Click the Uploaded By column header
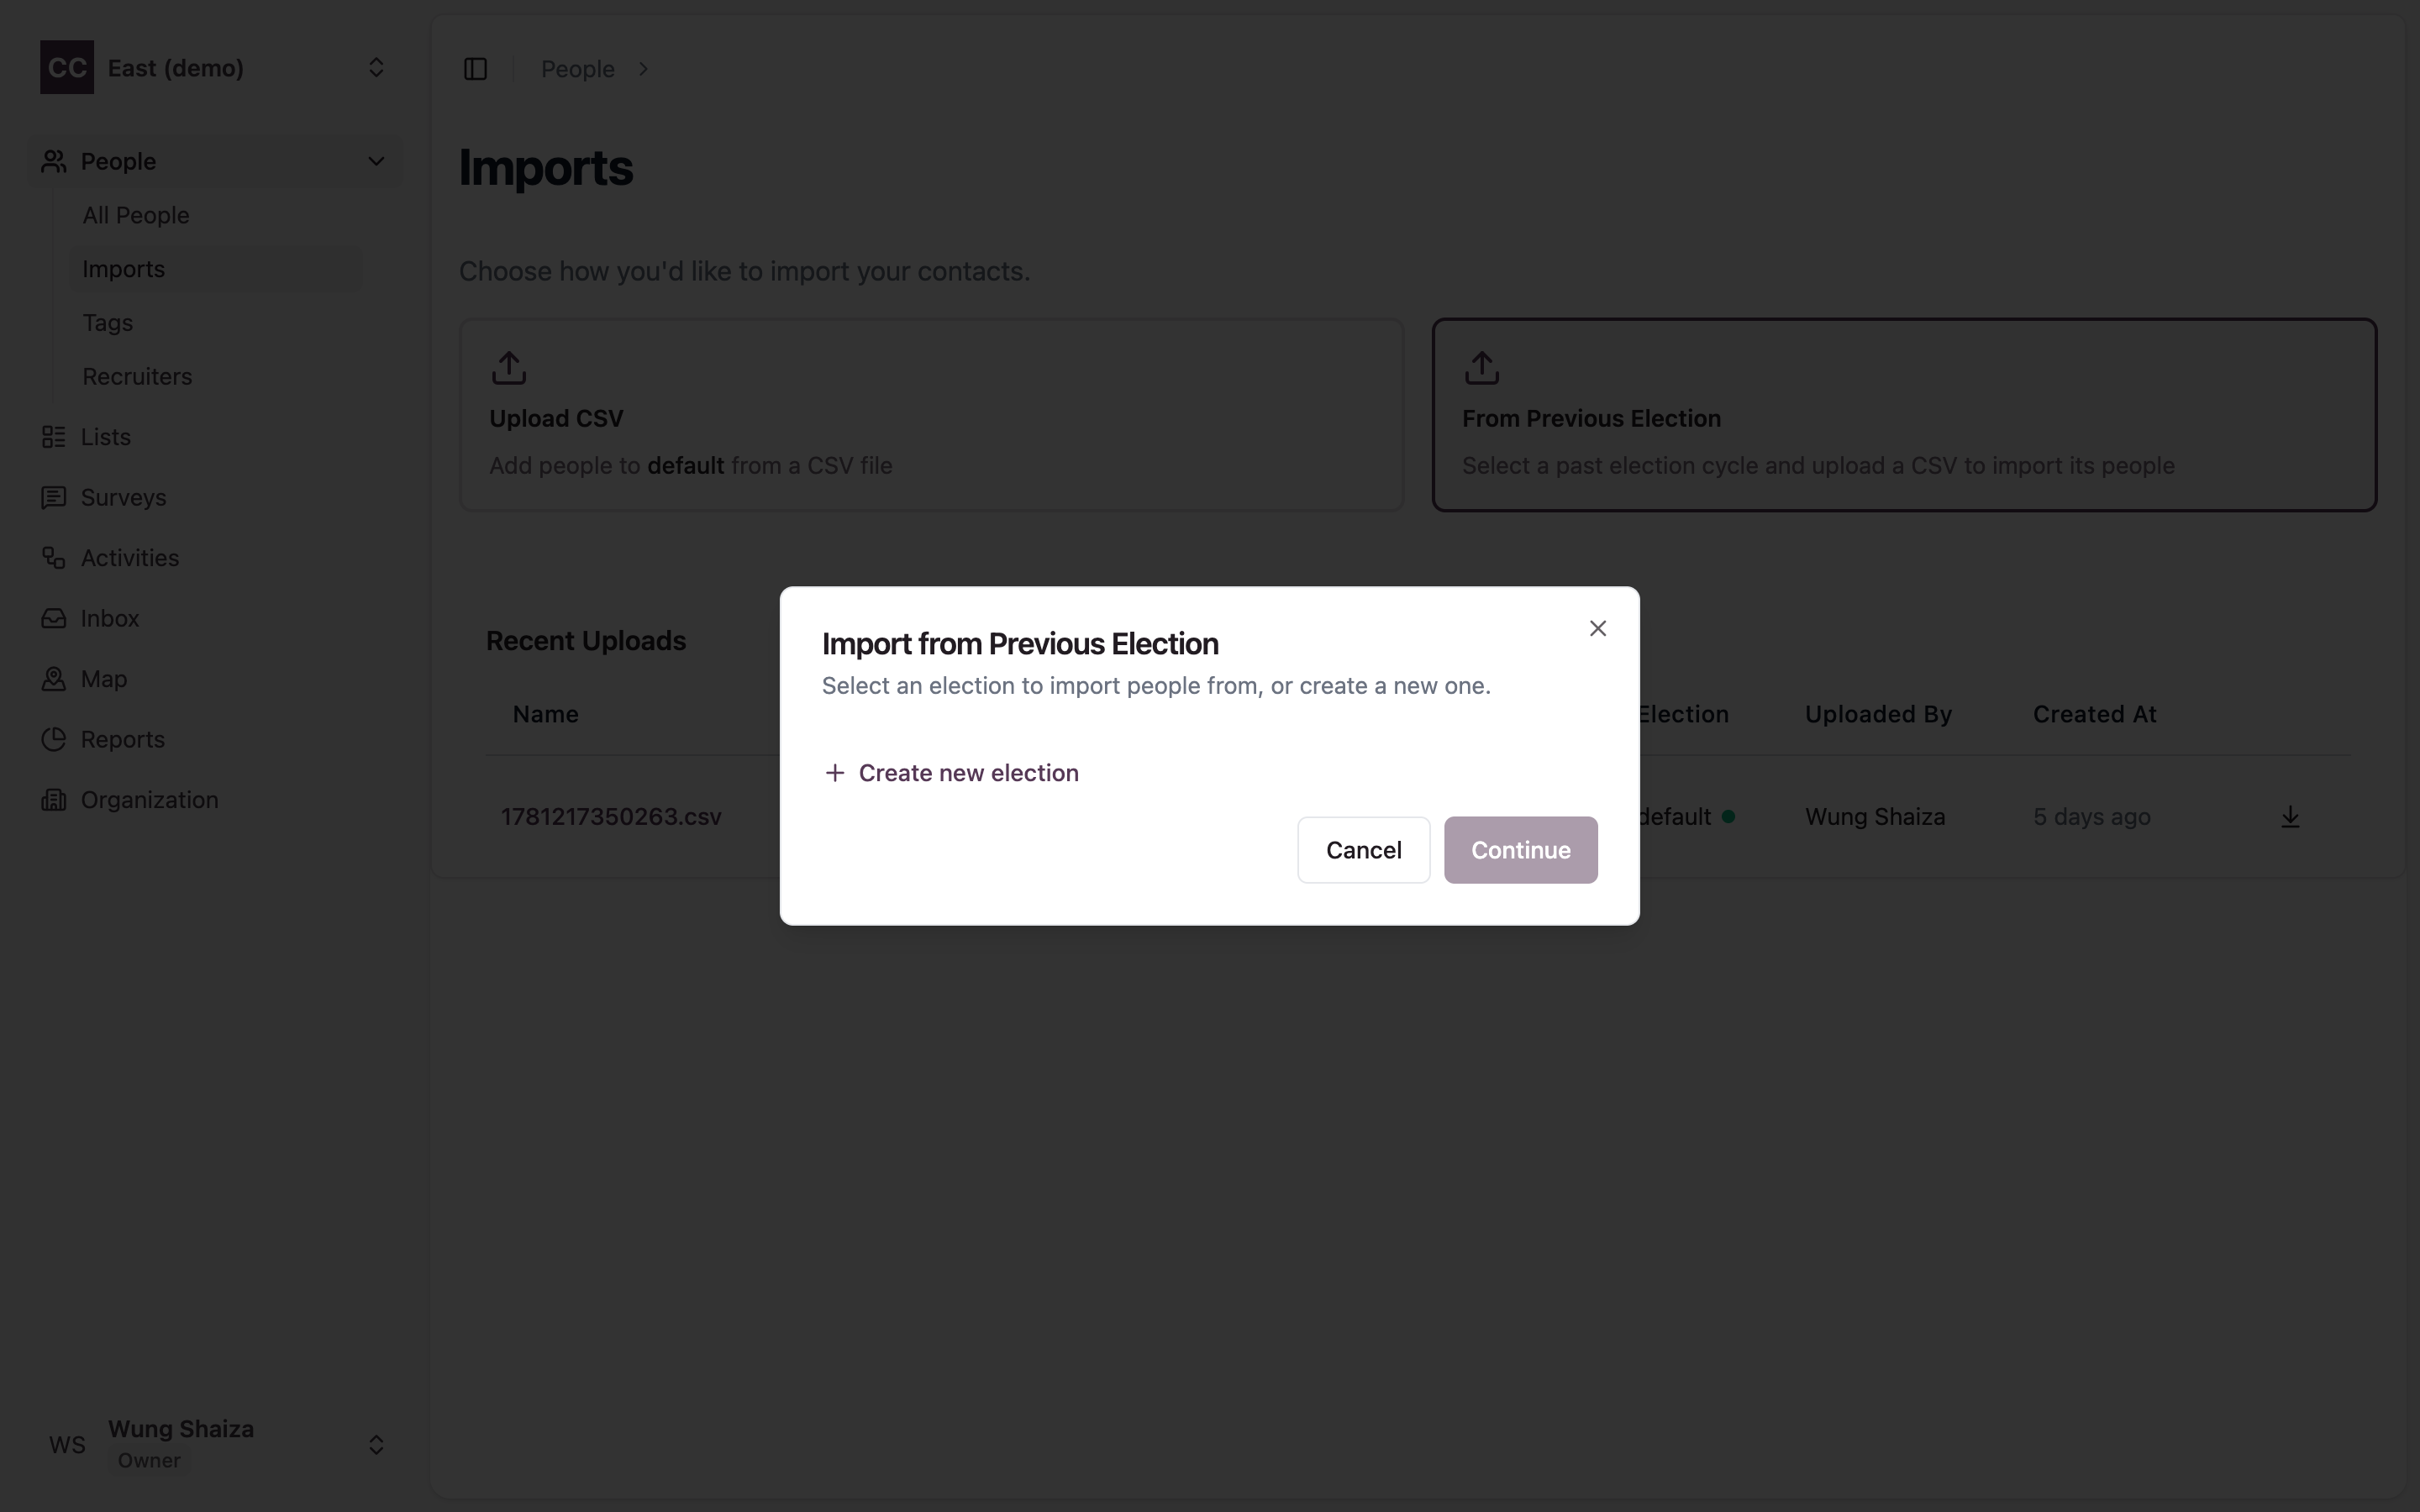 [x=1878, y=714]
